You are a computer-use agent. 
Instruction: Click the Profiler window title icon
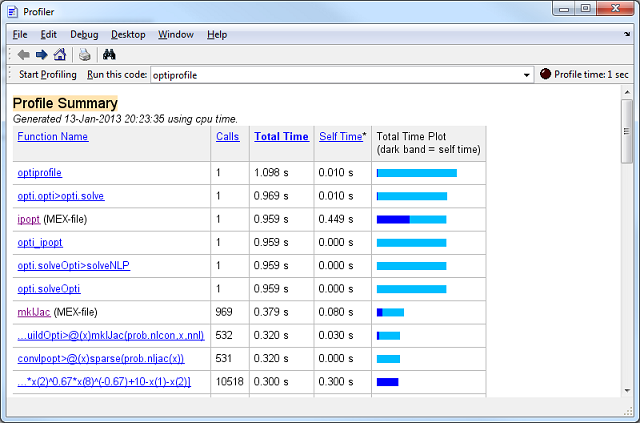pyautogui.click(x=13, y=12)
